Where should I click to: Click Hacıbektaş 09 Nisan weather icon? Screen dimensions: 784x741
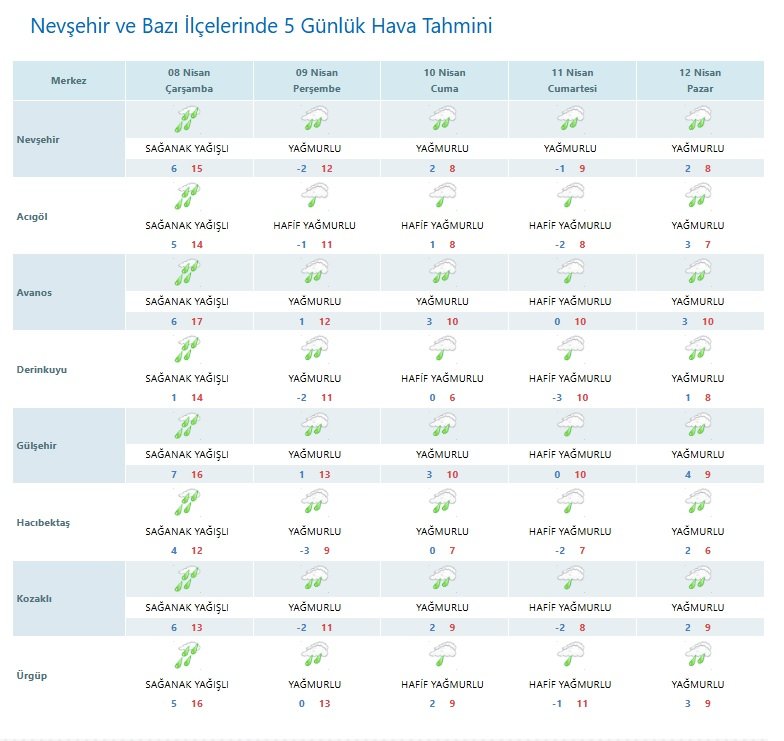315,503
